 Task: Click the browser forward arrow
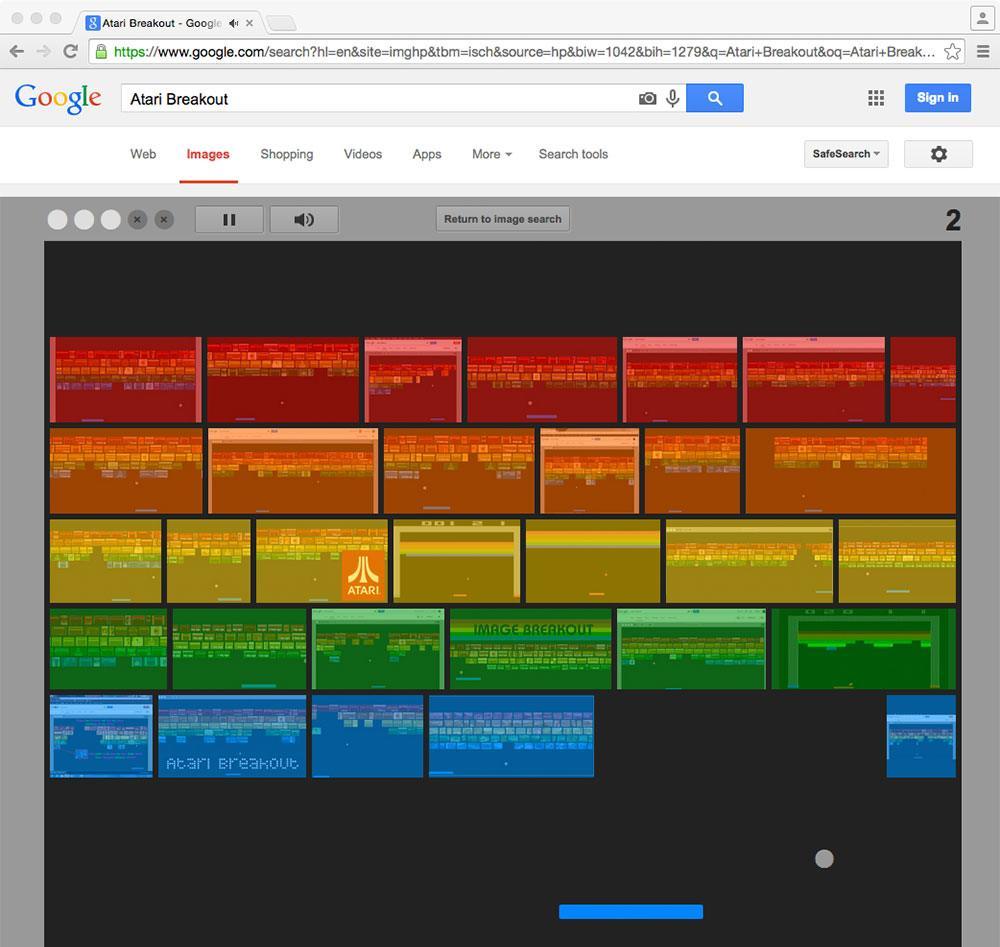click(x=43, y=52)
